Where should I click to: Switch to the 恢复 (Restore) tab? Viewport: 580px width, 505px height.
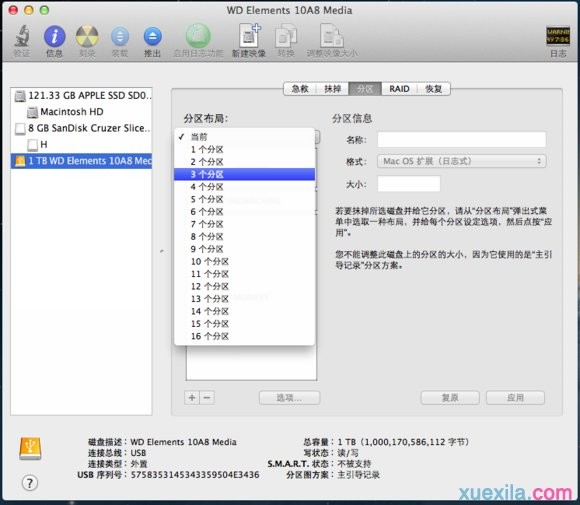(434, 89)
